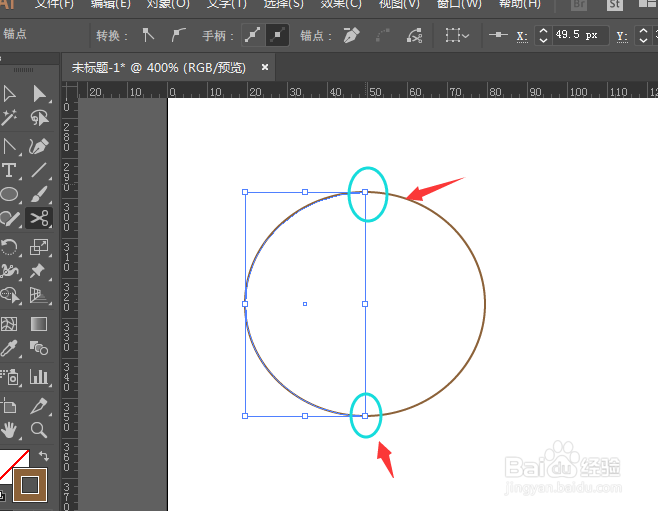
Task: Select the Shaper tool
Action: click(9, 218)
